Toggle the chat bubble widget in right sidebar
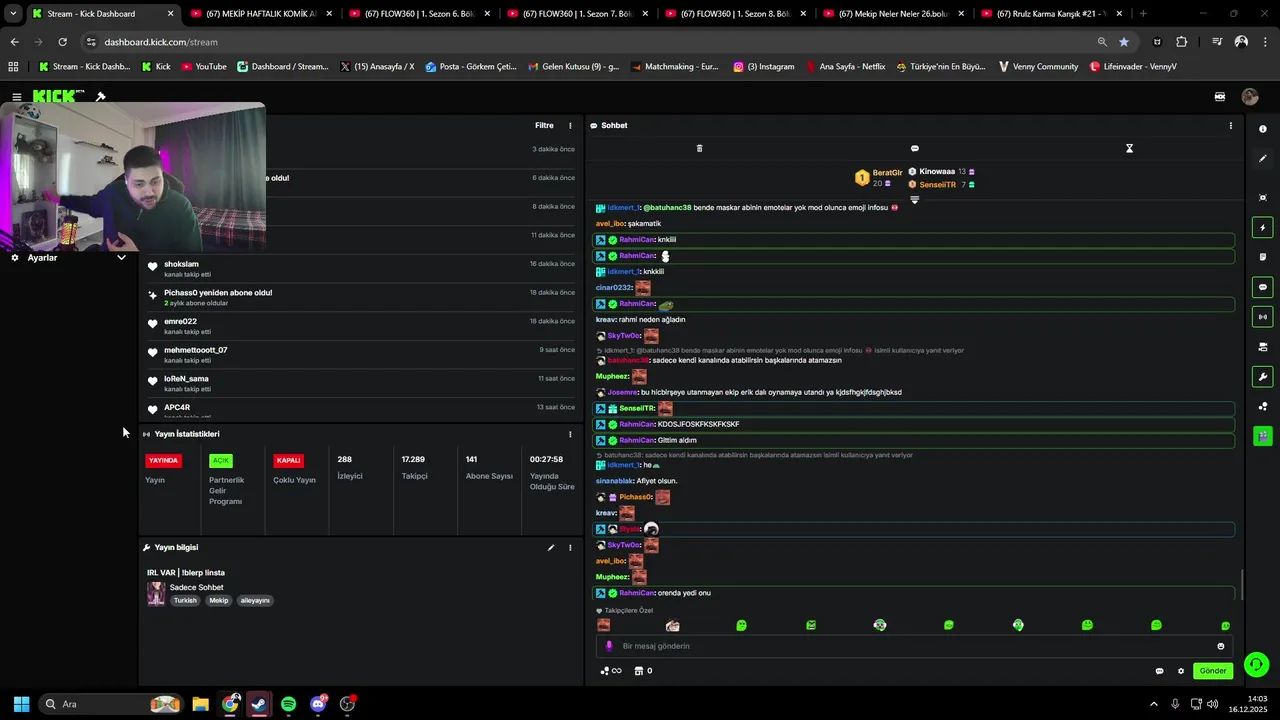Screen dimensions: 1280x720 point(1263,287)
